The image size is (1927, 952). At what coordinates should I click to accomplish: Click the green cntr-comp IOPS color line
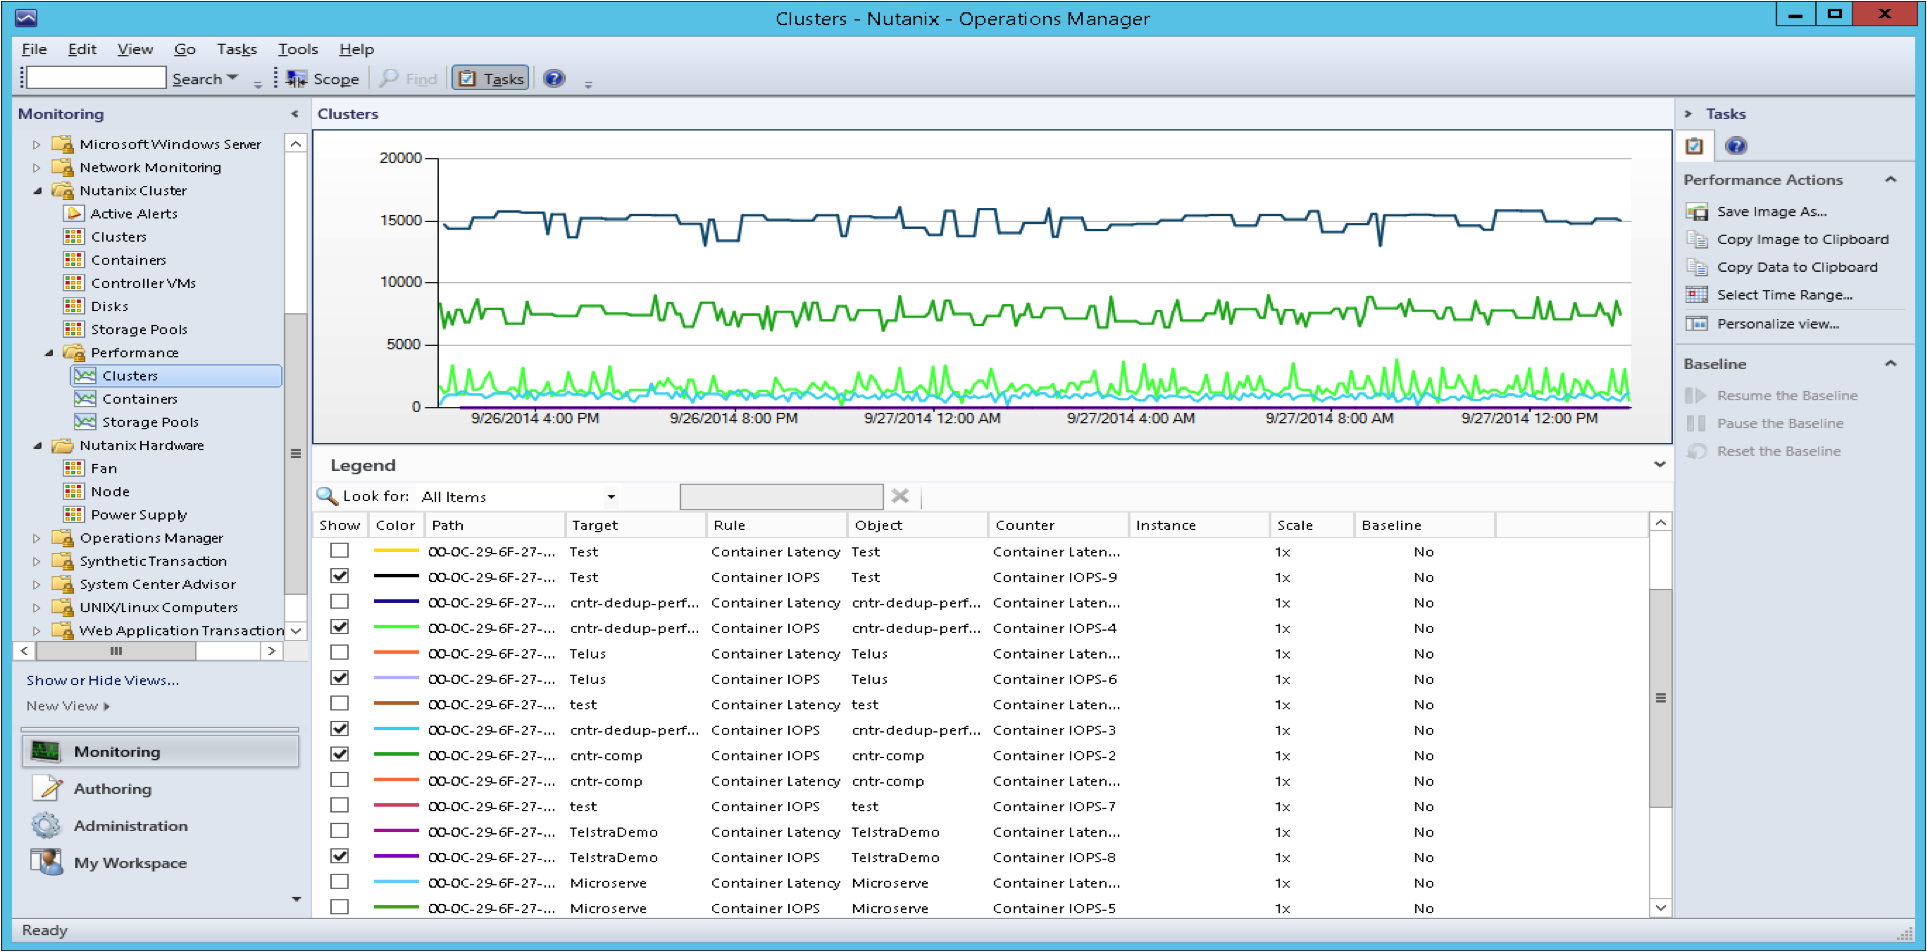click(x=395, y=755)
